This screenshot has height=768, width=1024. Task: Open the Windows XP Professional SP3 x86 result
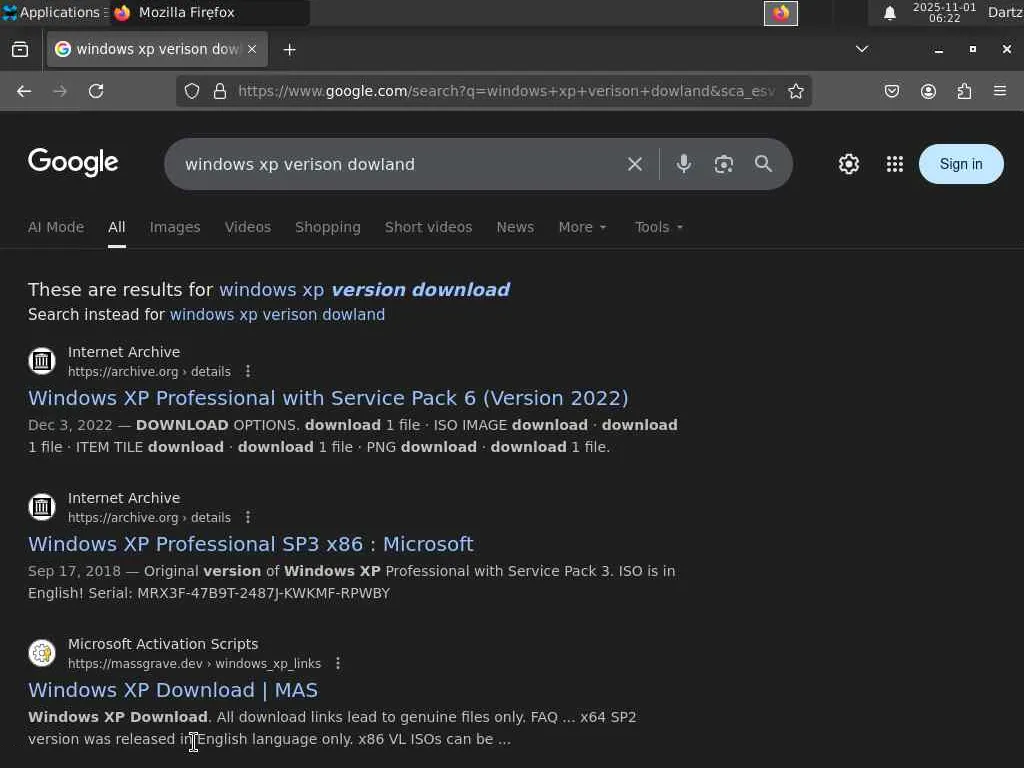tap(251, 544)
